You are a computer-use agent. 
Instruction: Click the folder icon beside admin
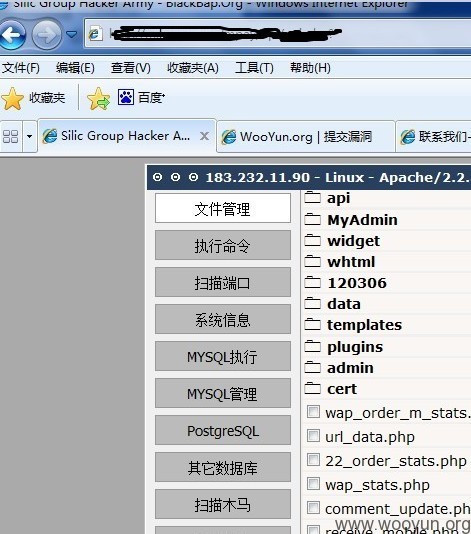(x=312, y=367)
